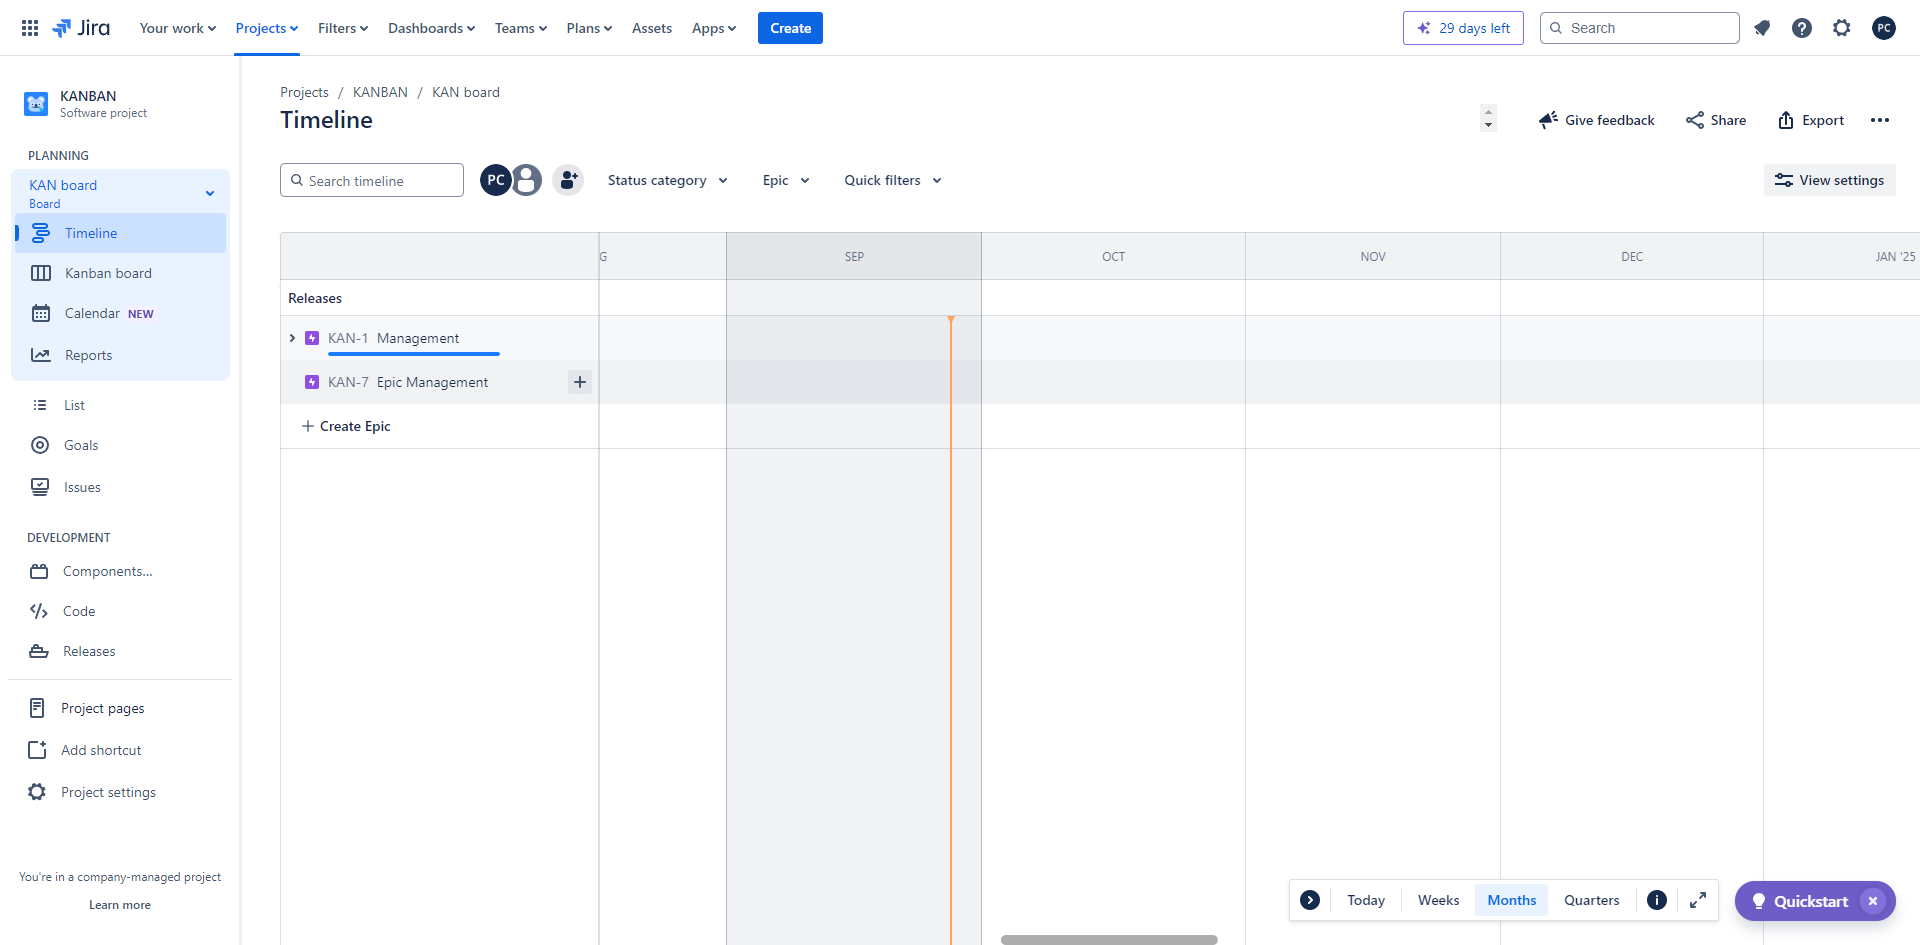Click the add people icon

[x=568, y=180]
